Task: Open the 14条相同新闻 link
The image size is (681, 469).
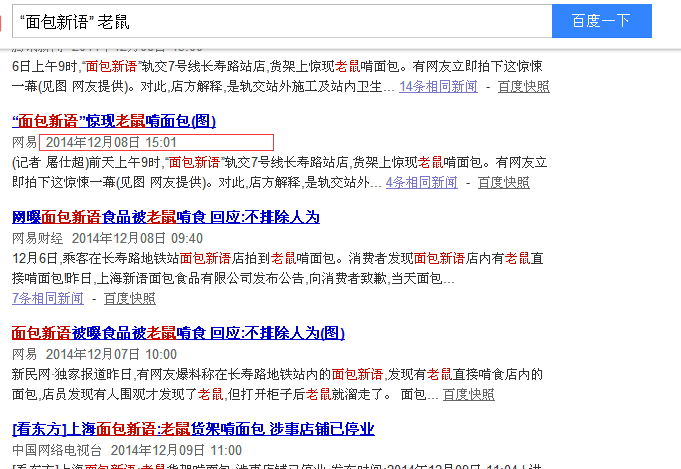Action: point(438,87)
